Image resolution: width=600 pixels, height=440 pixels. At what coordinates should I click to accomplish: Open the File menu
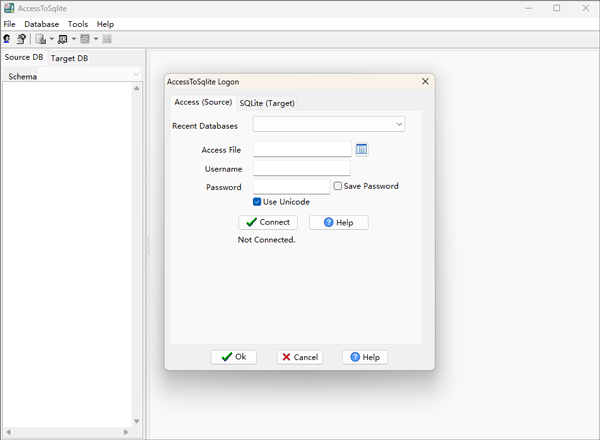pyautogui.click(x=10, y=24)
